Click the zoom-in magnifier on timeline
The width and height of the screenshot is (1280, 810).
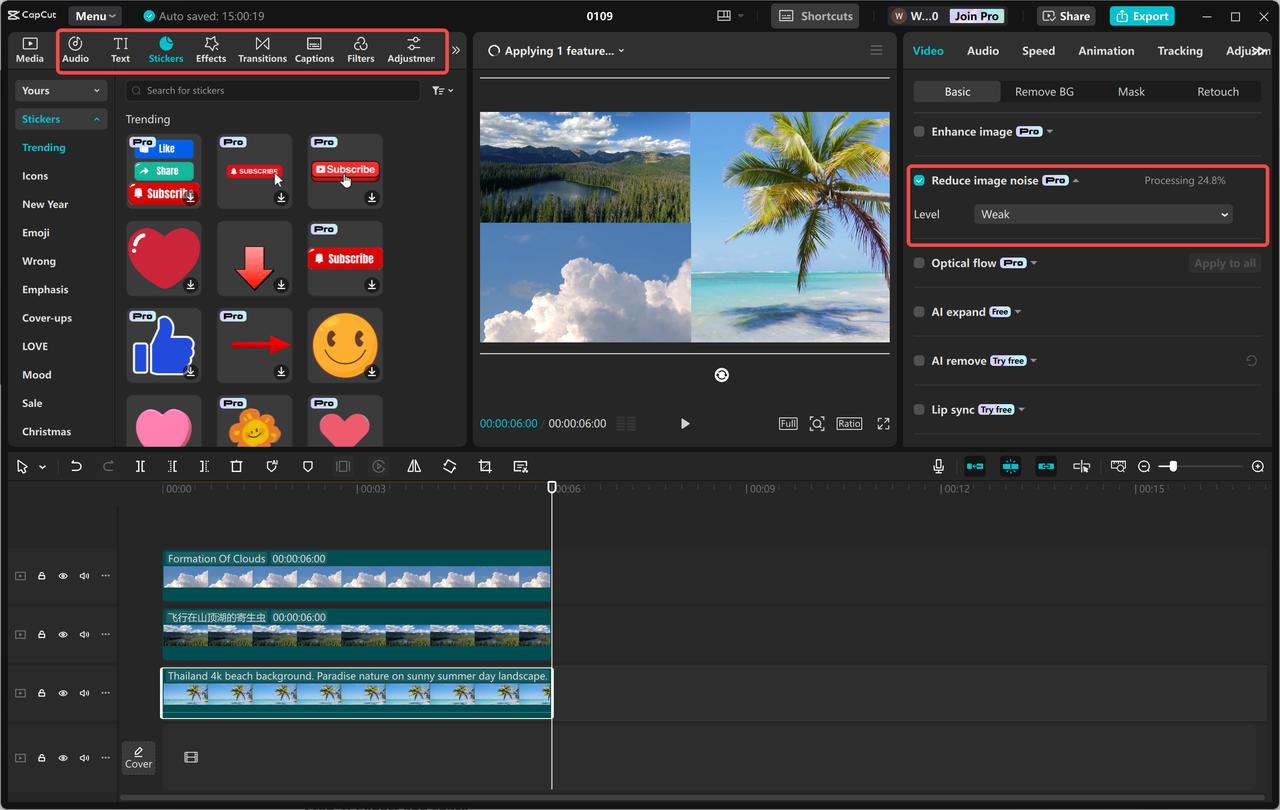click(x=1258, y=467)
